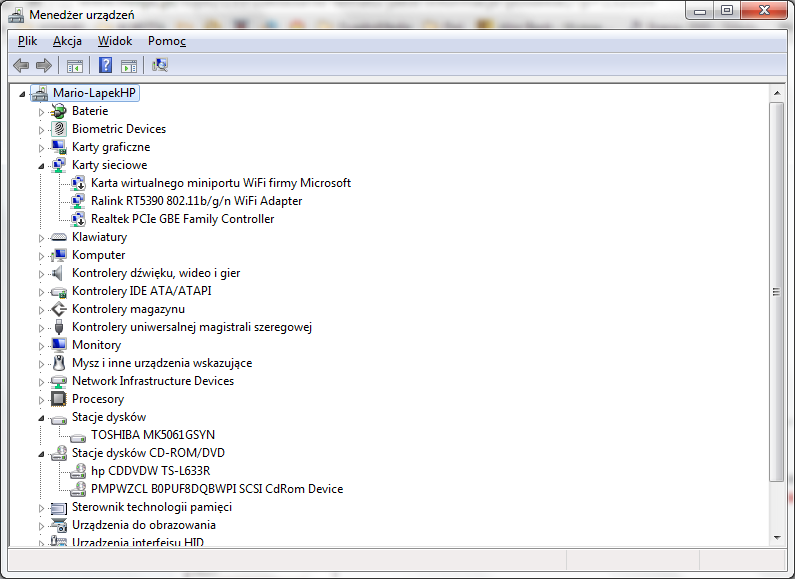
Task: Click the Network Infrastructure Devices icon
Action: tap(59, 381)
